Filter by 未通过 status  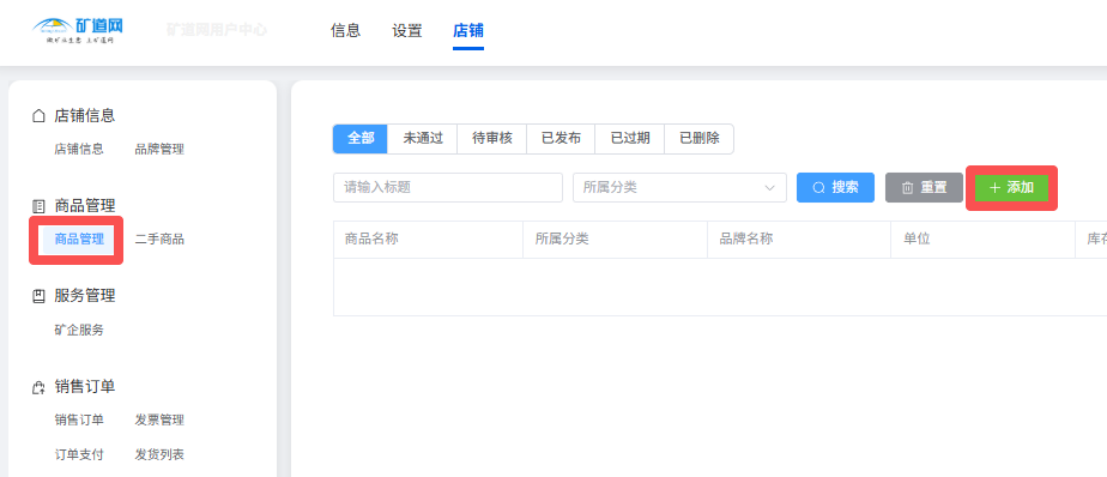tap(423, 139)
